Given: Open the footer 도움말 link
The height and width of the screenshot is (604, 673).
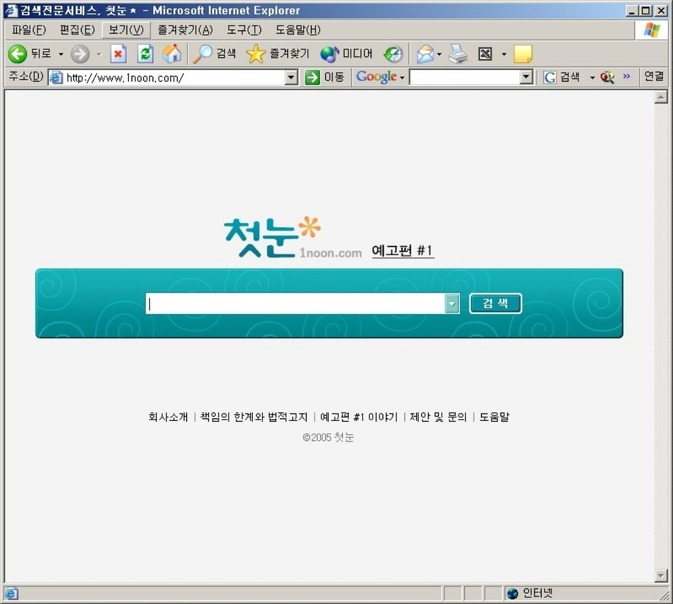Looking at the screenshot, I should click(494, 417).
